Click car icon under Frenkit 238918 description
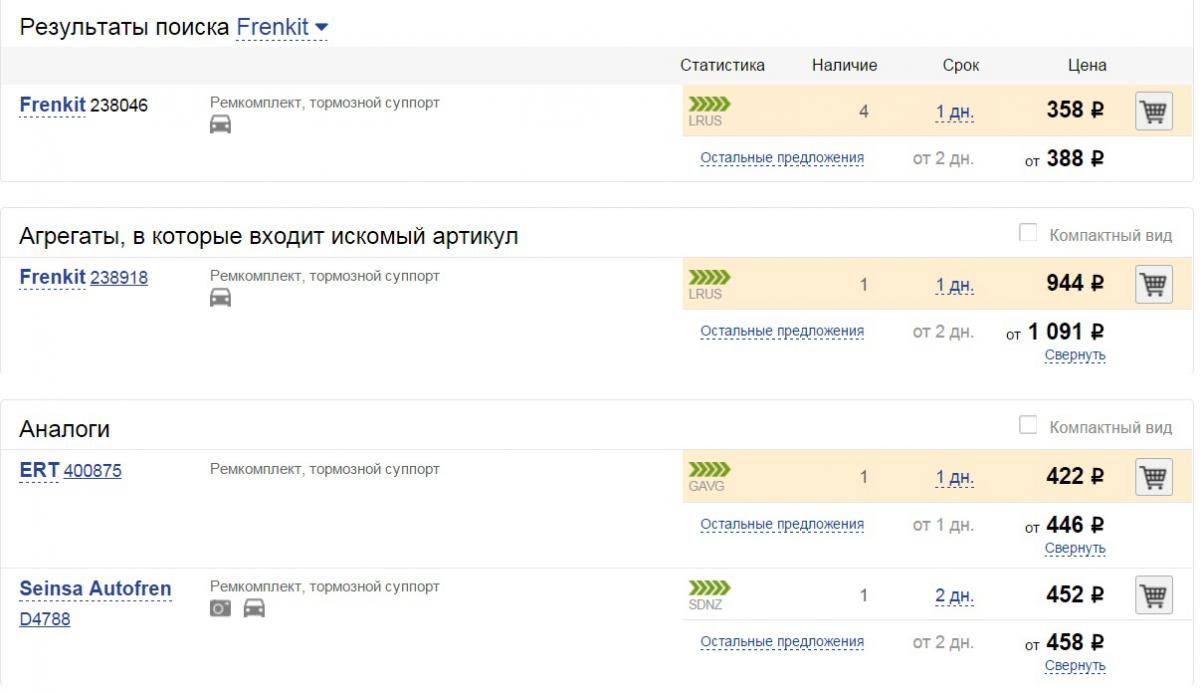The width and height of the screenshot is (1200, 692). point(220,298)
